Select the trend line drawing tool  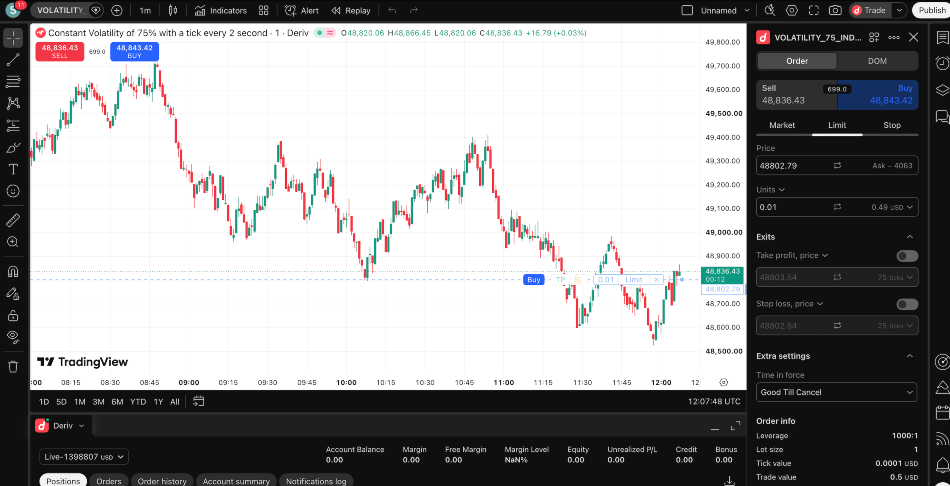click(13, 59)
